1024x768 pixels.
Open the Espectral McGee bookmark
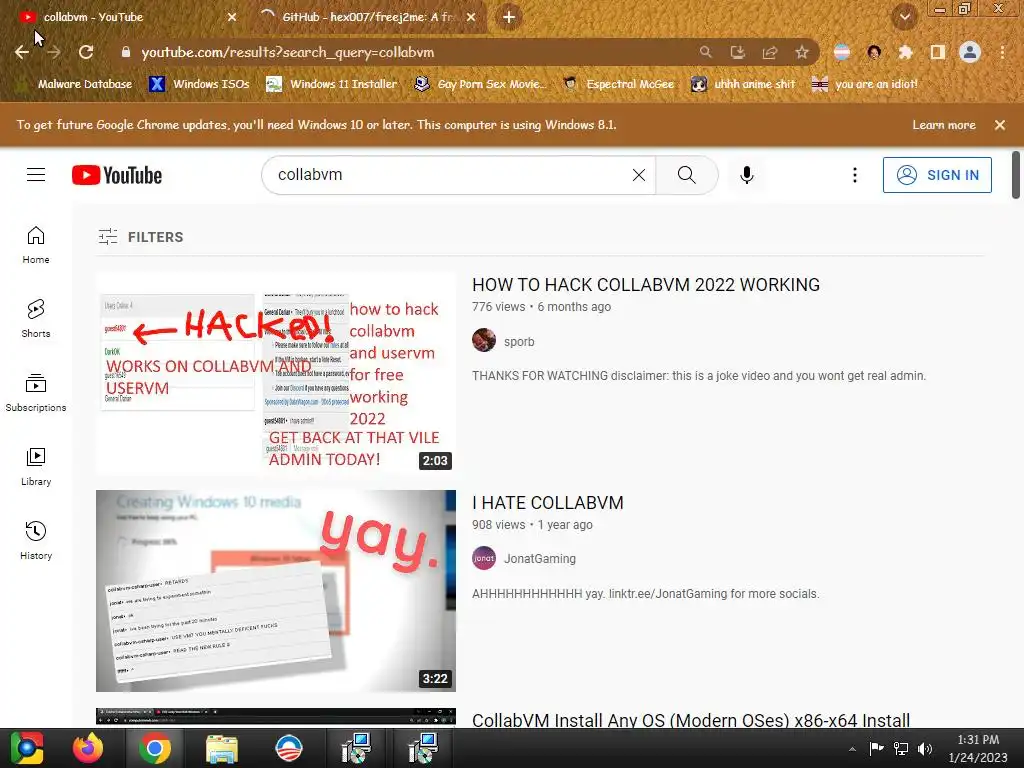tap(619, 84)
